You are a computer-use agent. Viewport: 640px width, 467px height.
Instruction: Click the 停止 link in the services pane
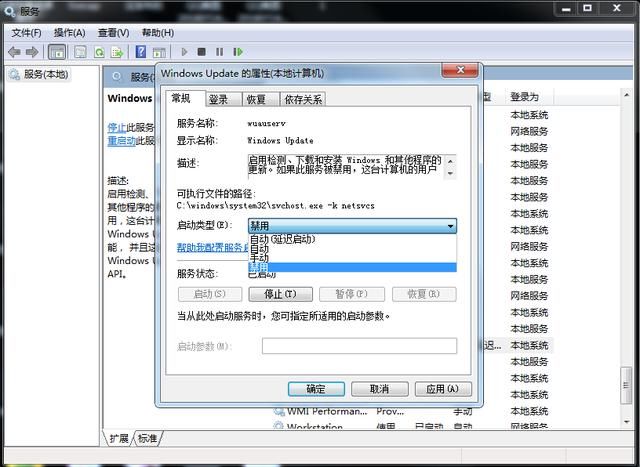(x=117, y=127)
